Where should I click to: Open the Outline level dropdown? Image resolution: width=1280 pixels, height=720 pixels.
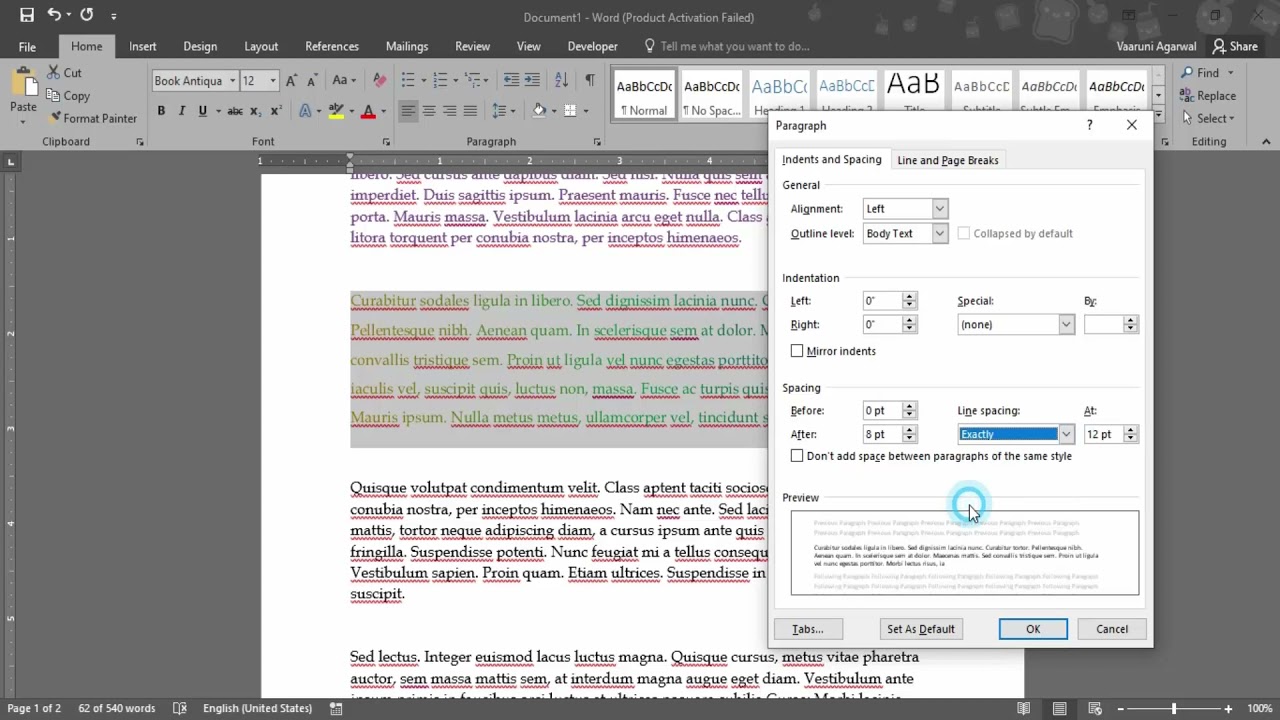(939, 234)
